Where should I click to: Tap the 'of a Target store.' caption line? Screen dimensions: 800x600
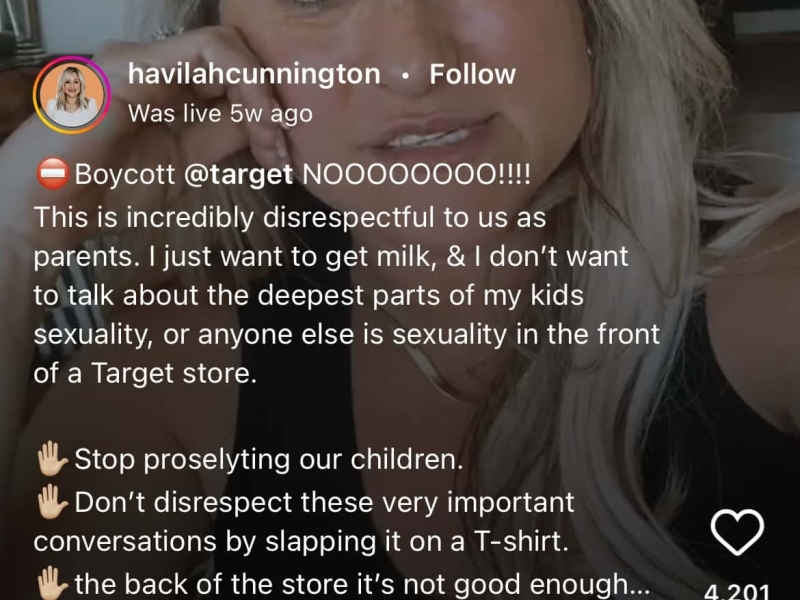[x=145, y=373]
